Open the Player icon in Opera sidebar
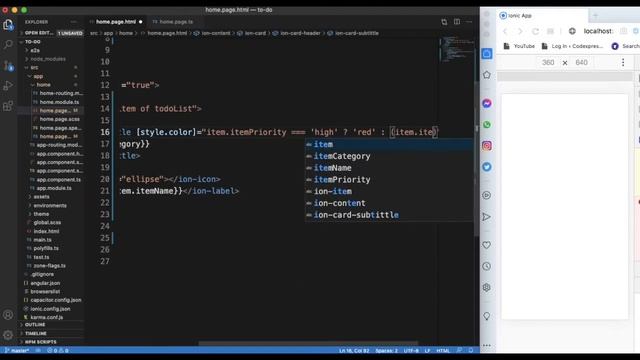Image resolution: width=640 pixels, height=360 pixels. click(487, 195)
